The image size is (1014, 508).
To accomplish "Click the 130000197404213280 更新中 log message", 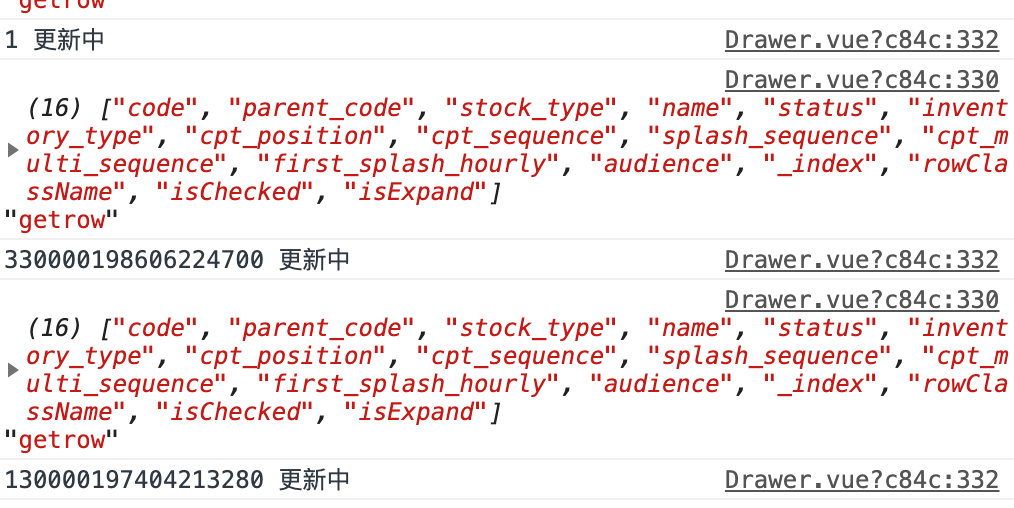I will 177,480.
